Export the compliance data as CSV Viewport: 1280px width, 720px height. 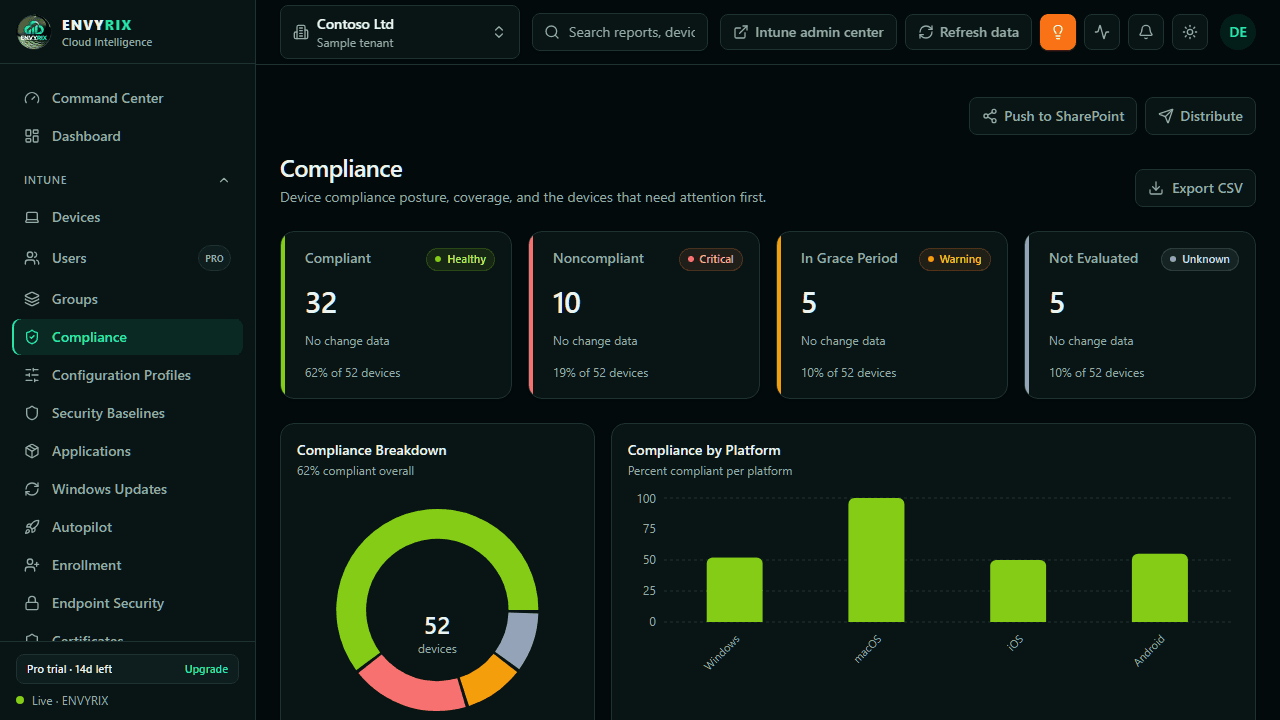coord(1195,188)
